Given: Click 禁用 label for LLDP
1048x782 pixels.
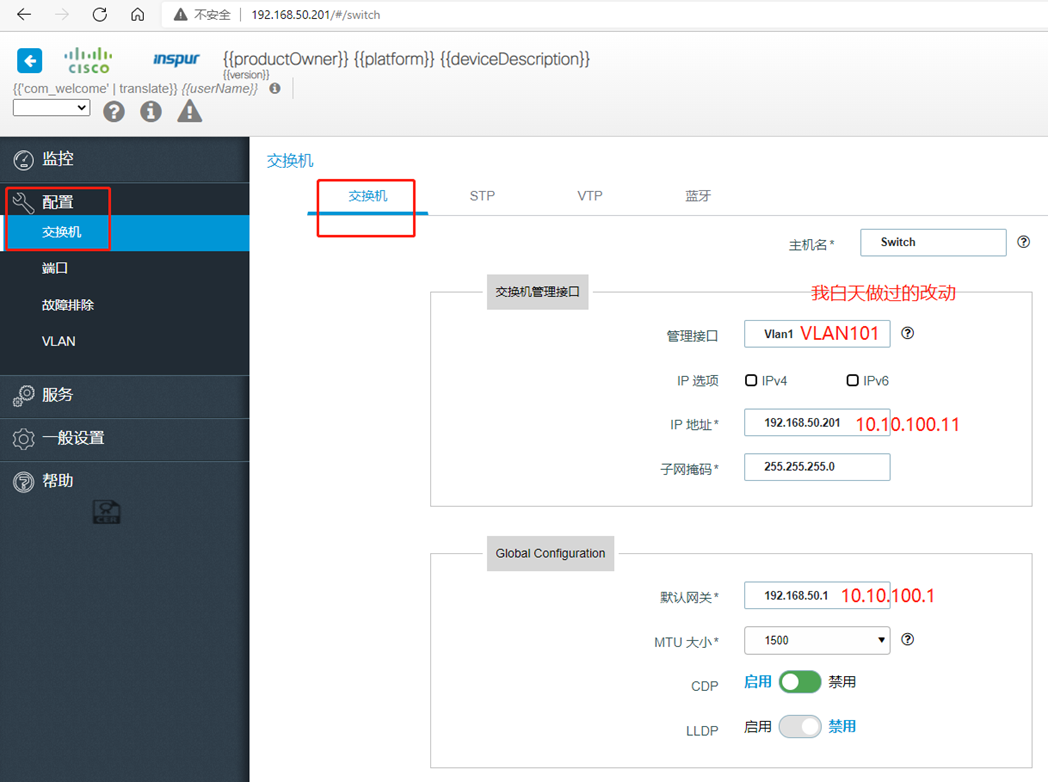Looking at the screenshot, I should tap(842, 727).
